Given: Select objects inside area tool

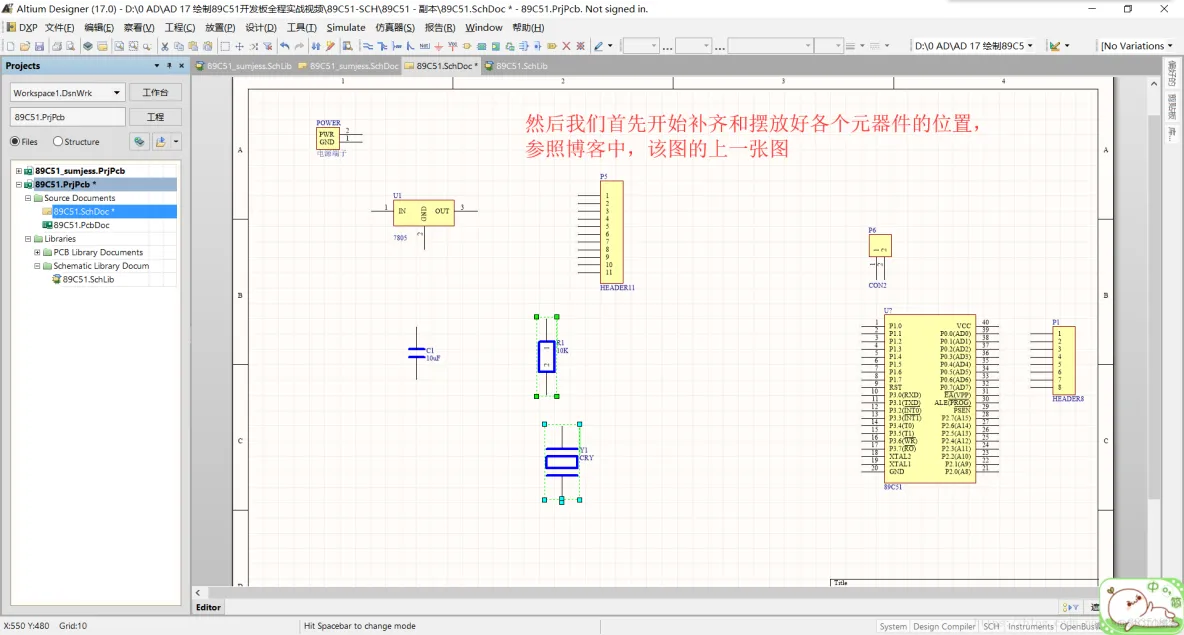Looking at the screenshot, I should point(225,46).
